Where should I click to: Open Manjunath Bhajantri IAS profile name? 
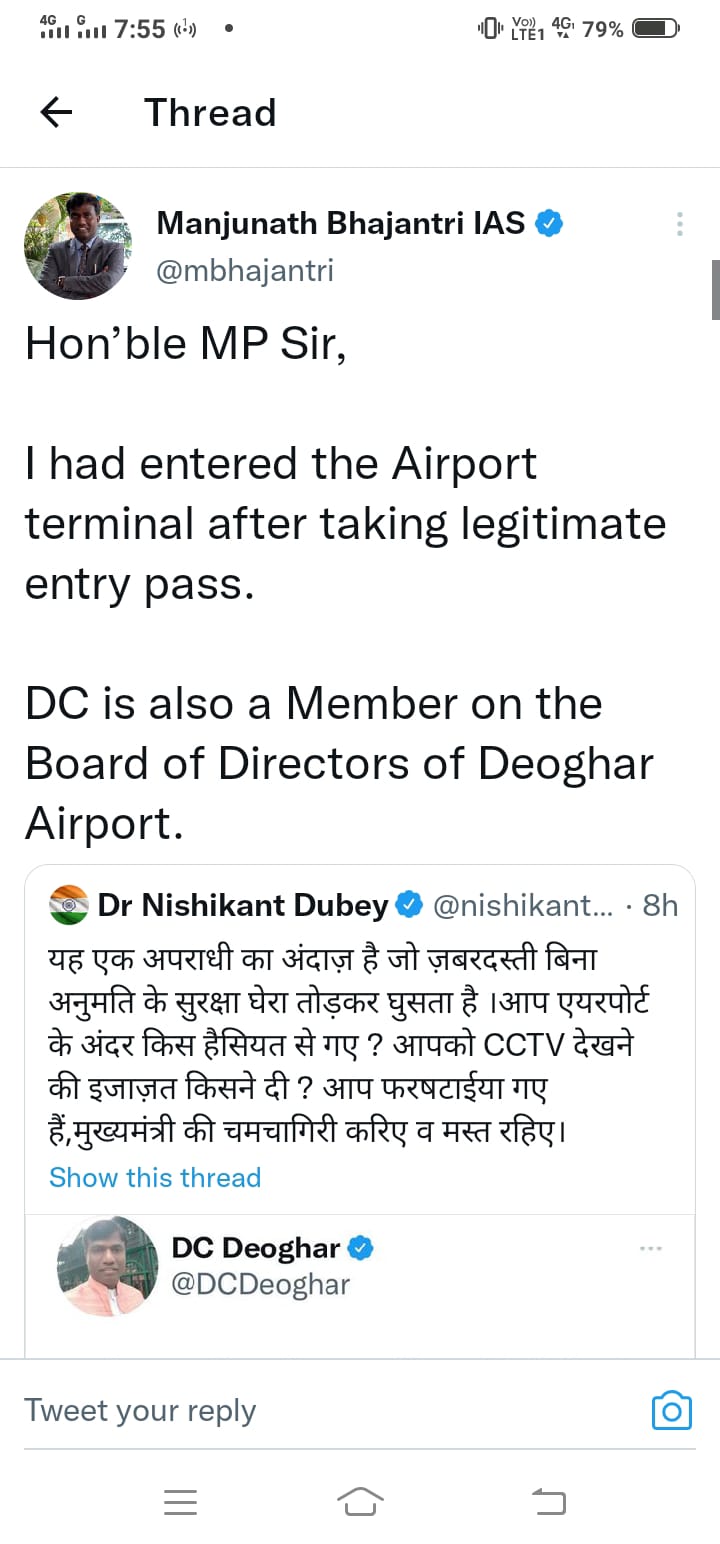(340, 223)
